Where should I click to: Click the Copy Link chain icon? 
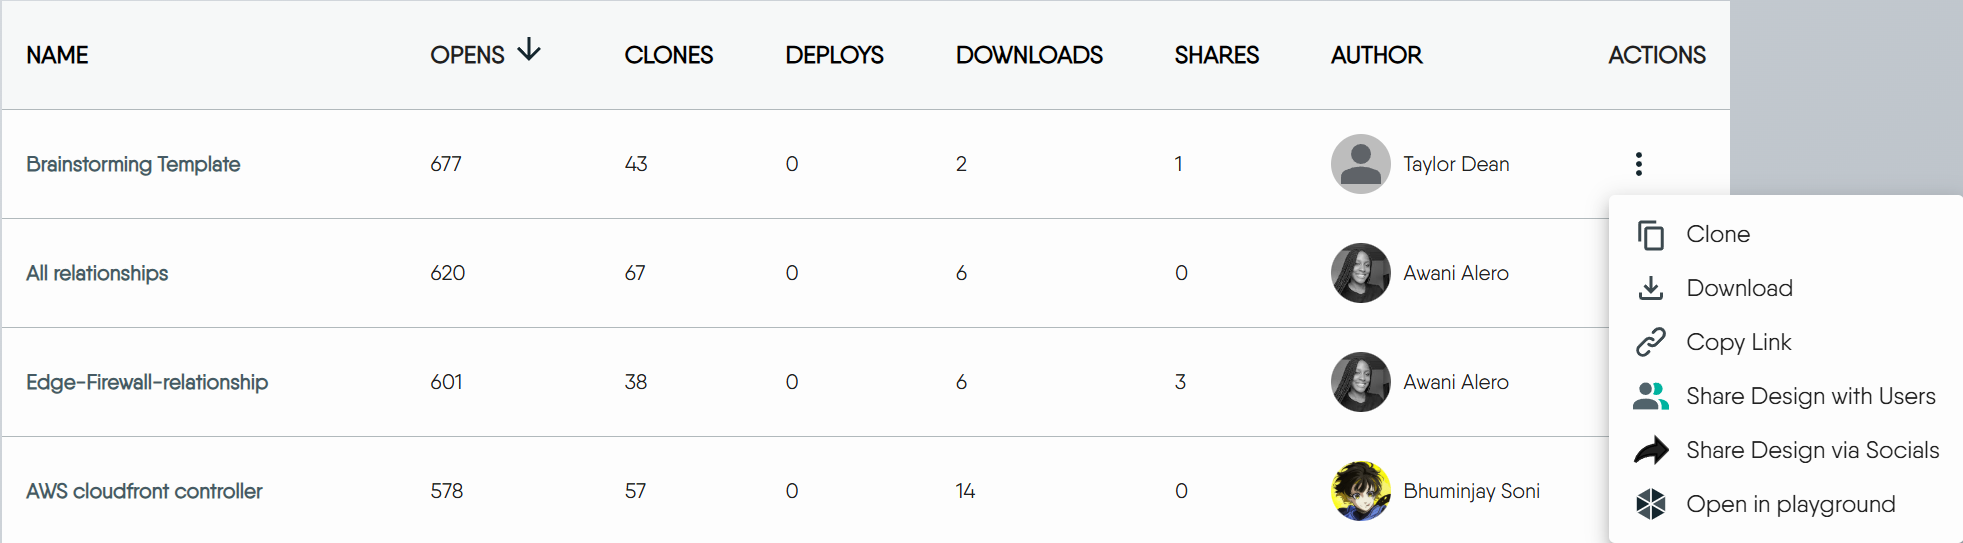click(1650, 342)
